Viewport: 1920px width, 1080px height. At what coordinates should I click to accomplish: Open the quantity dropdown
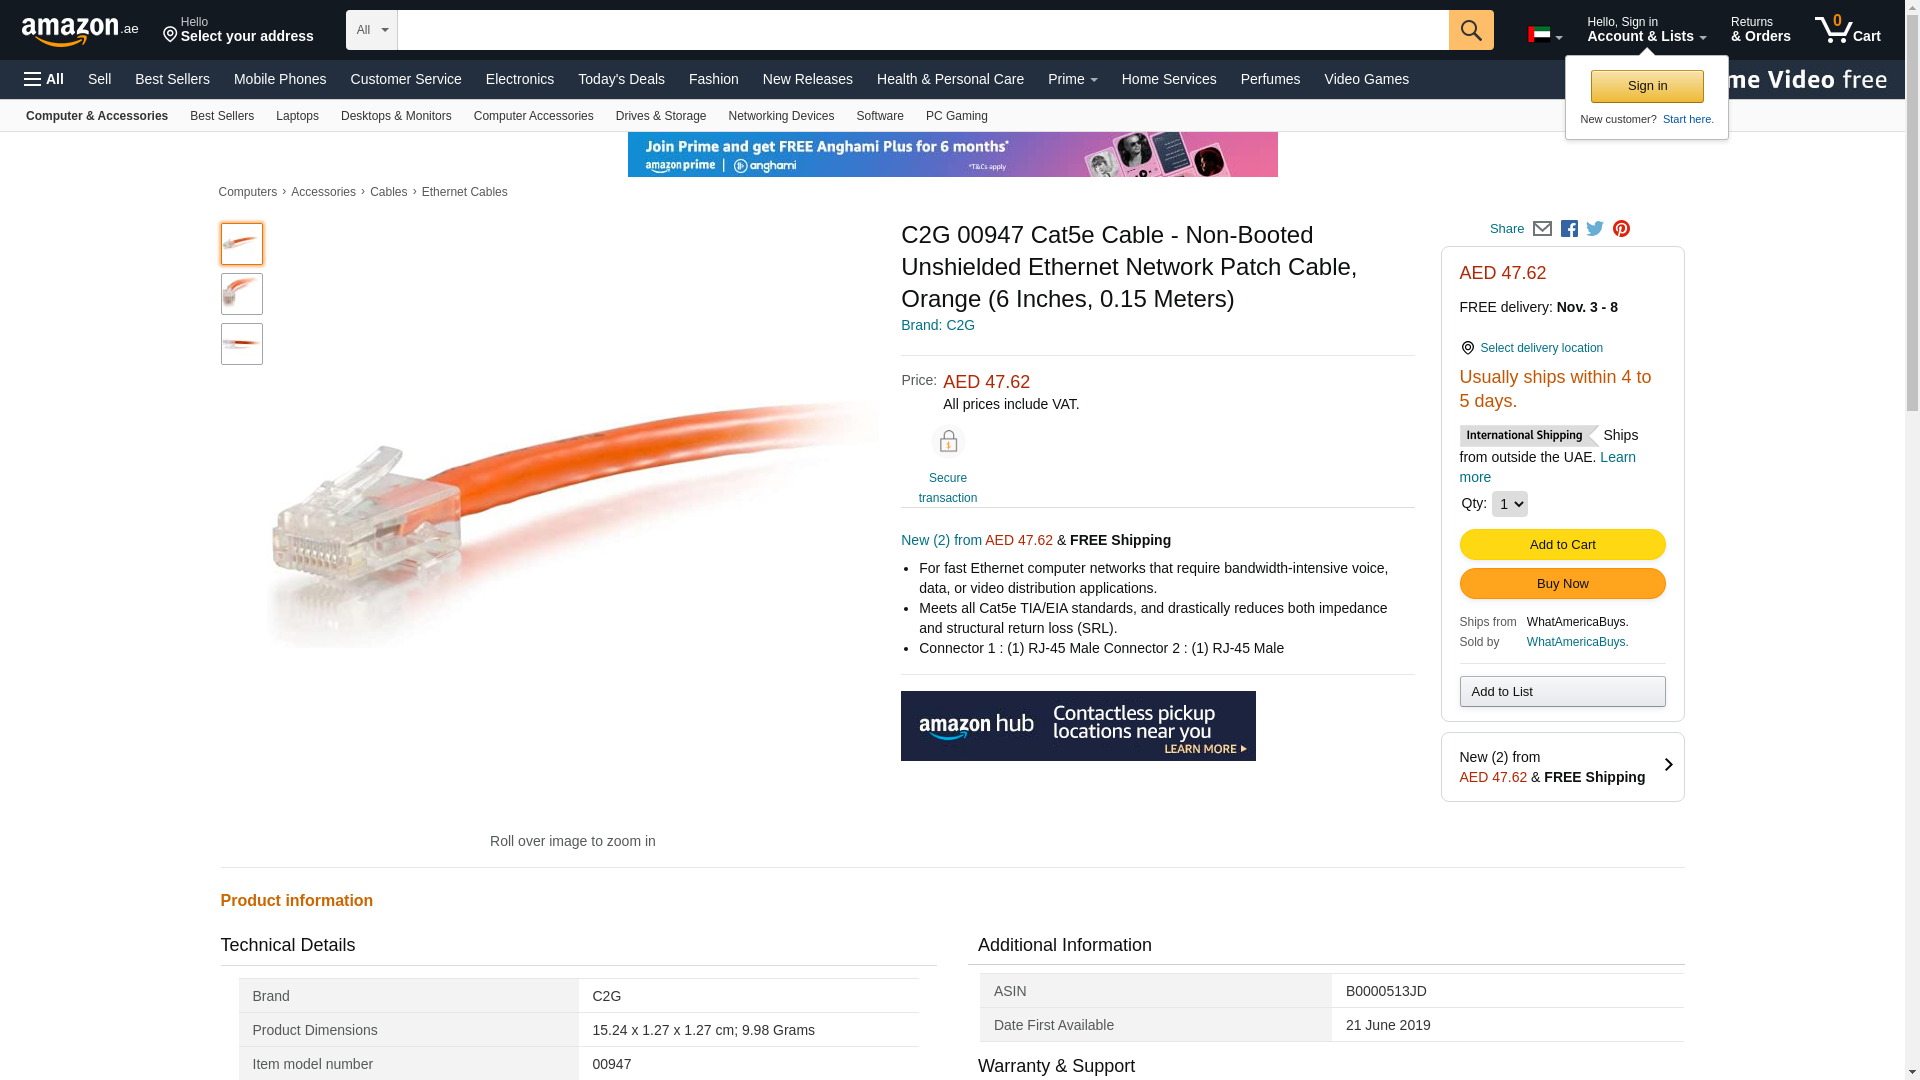point(1509,504)
